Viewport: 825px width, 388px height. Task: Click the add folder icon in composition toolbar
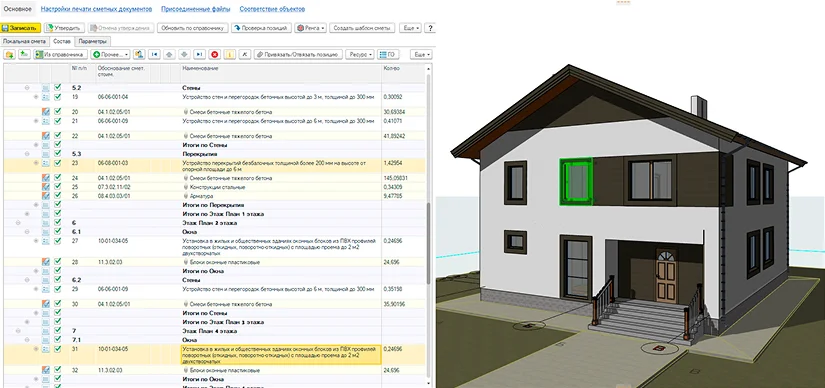[9, 54]
